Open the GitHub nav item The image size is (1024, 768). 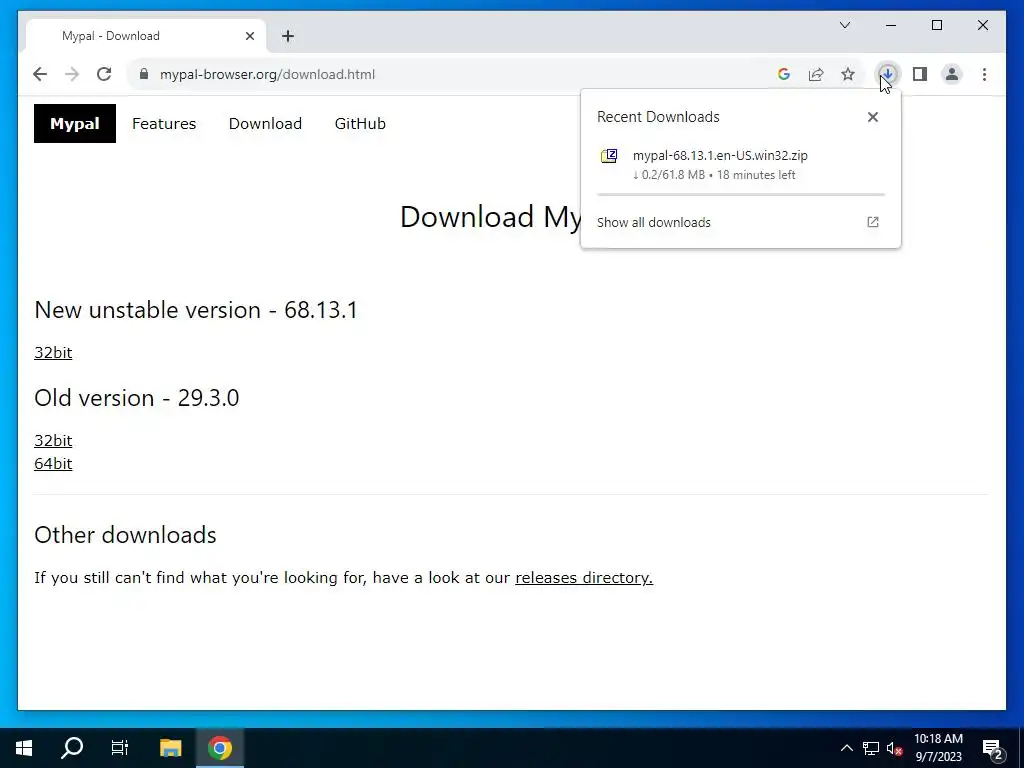click(x=360, y=123)
